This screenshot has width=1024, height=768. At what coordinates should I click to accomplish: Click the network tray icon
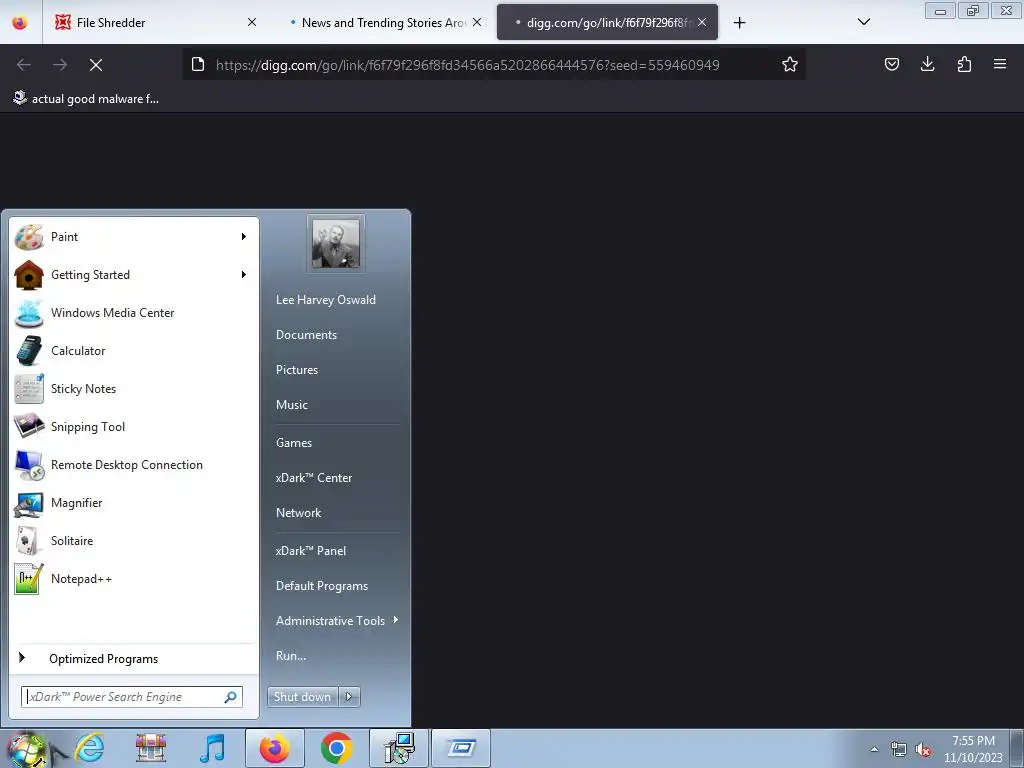click(x=899, y=750)
